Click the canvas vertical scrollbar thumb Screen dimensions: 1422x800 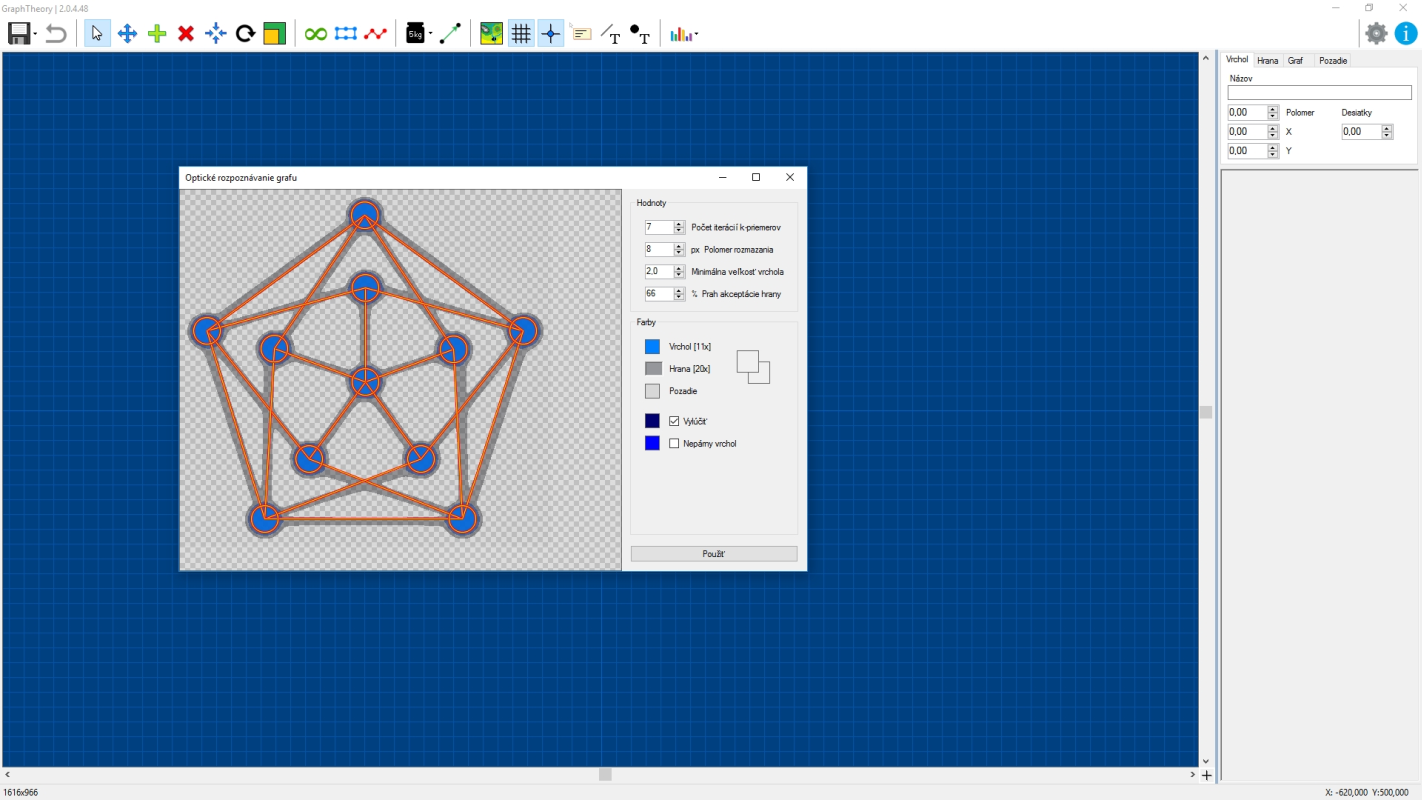[1206, 412]
